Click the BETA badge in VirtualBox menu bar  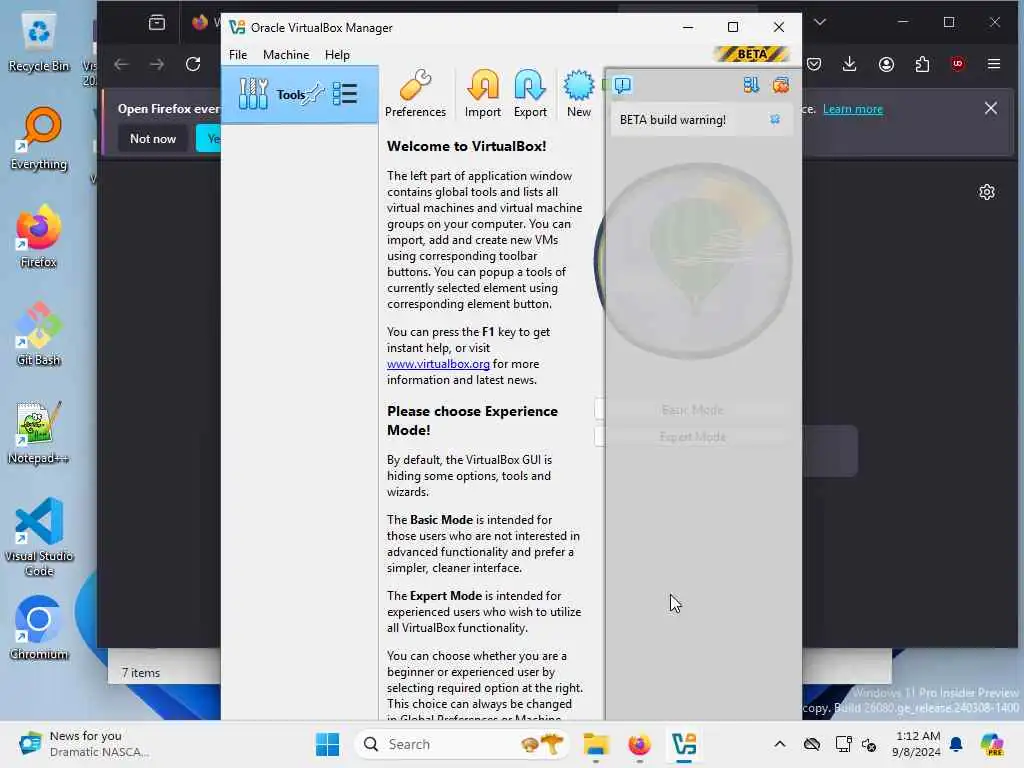pyautogui.click(x=752, y=54)
